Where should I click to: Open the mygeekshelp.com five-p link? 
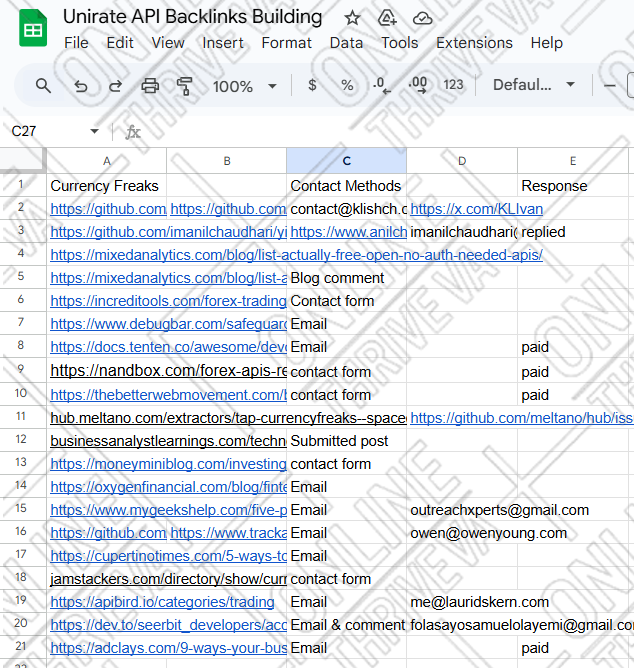point(168,510)
